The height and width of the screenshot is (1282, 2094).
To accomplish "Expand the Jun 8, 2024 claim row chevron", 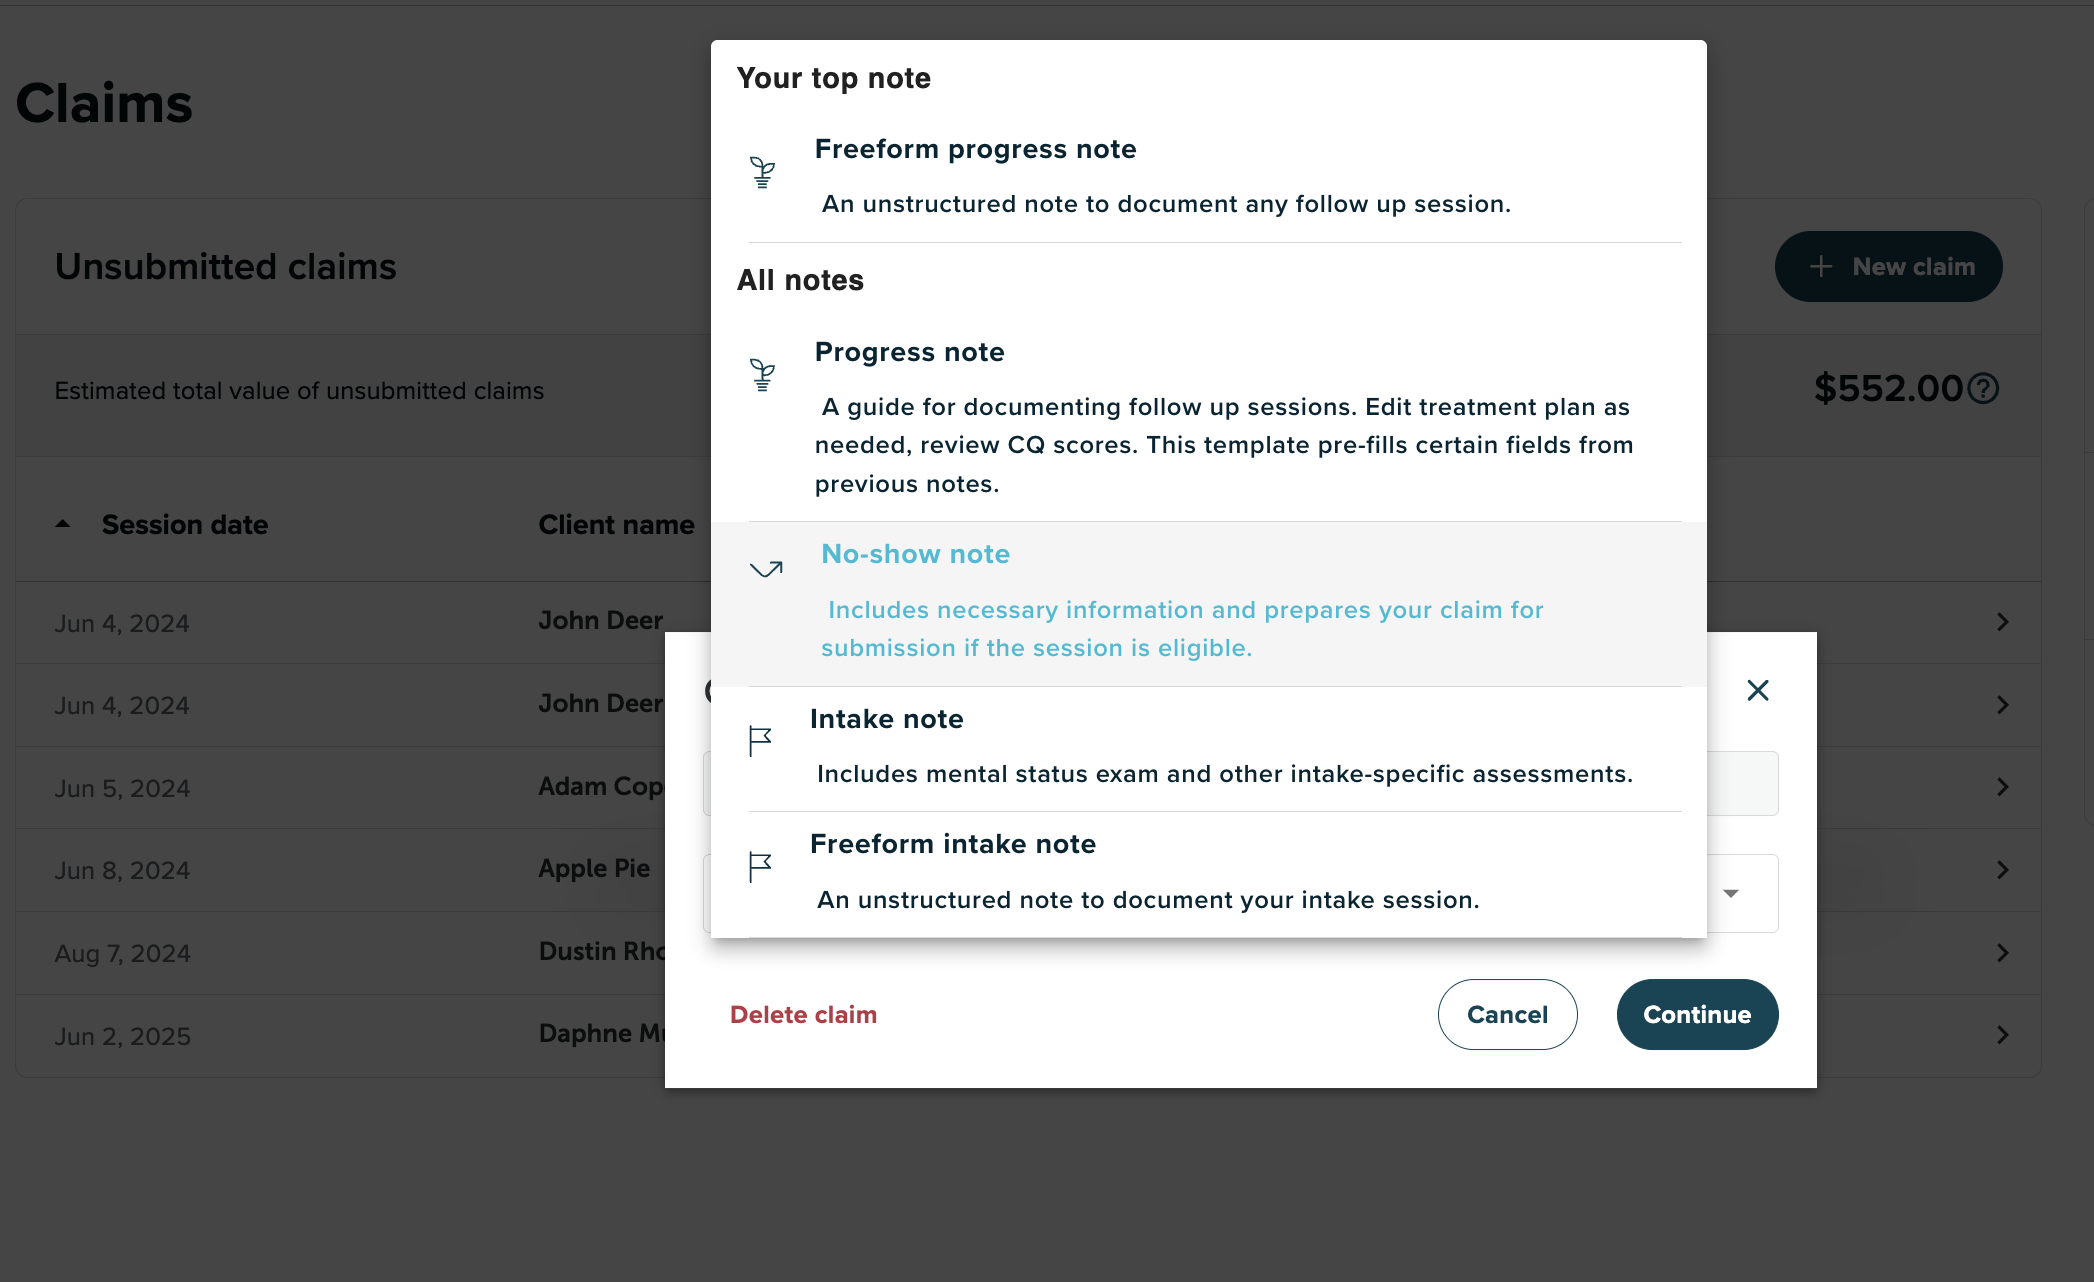I will tap(2002, 870).
